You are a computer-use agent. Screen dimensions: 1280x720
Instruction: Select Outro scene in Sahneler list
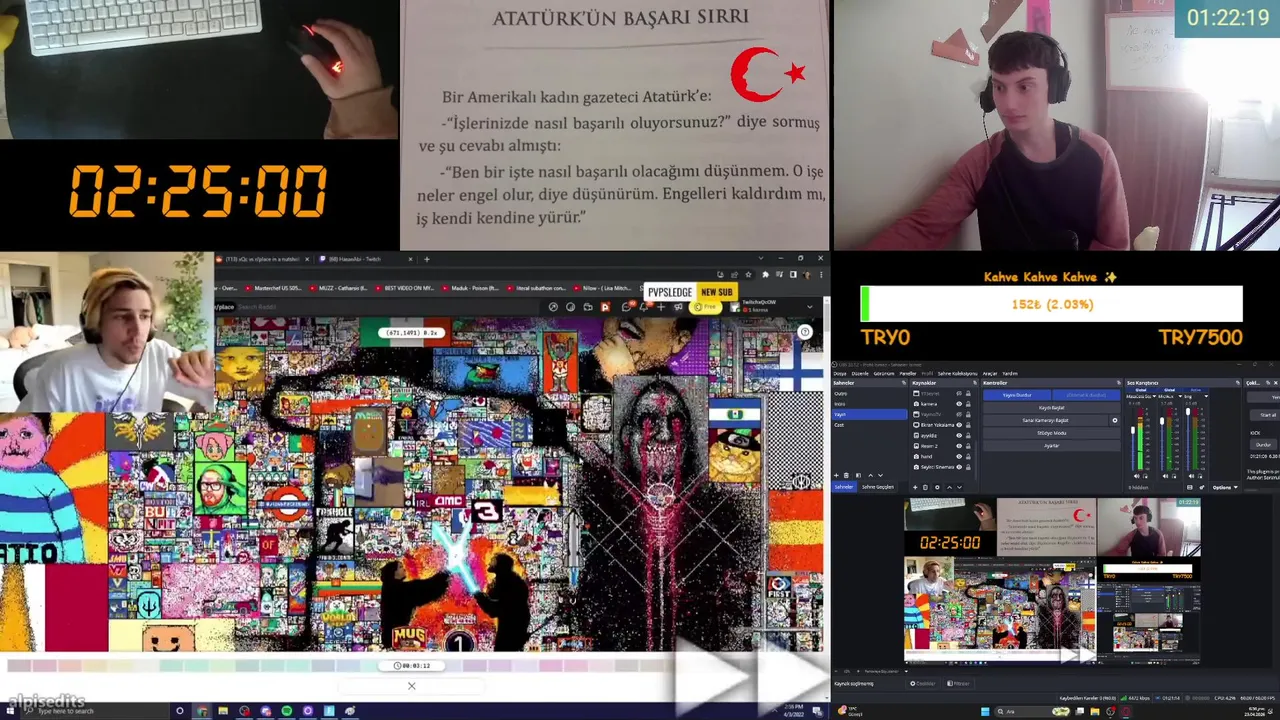coord(869,393)
